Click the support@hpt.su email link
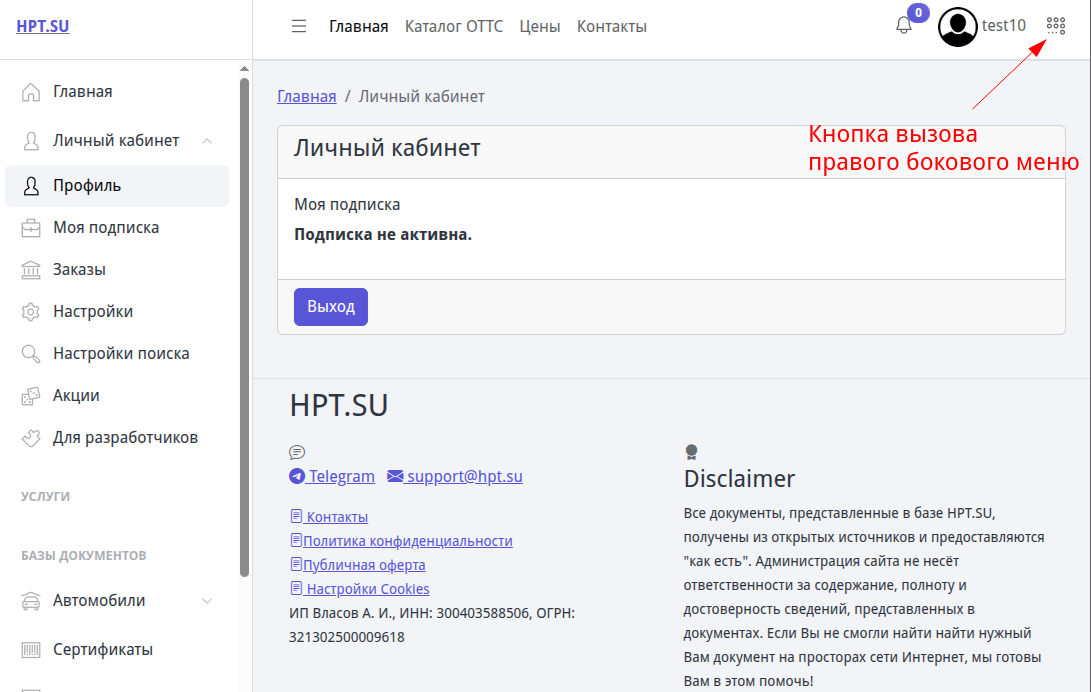 point(455,477)
